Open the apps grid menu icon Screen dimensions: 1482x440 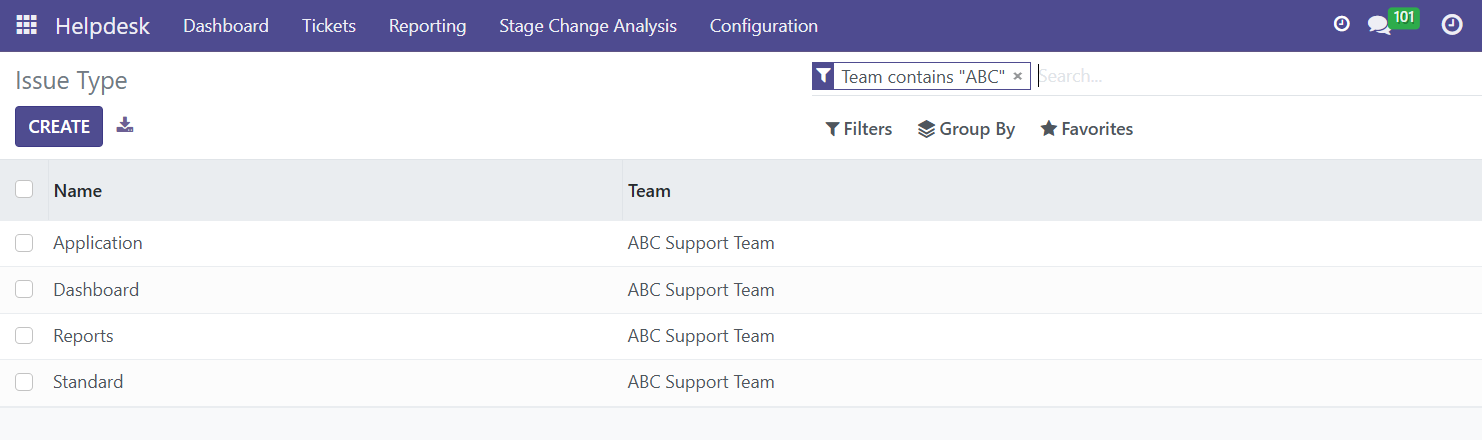pyautogui.click(x=27, y=25)
